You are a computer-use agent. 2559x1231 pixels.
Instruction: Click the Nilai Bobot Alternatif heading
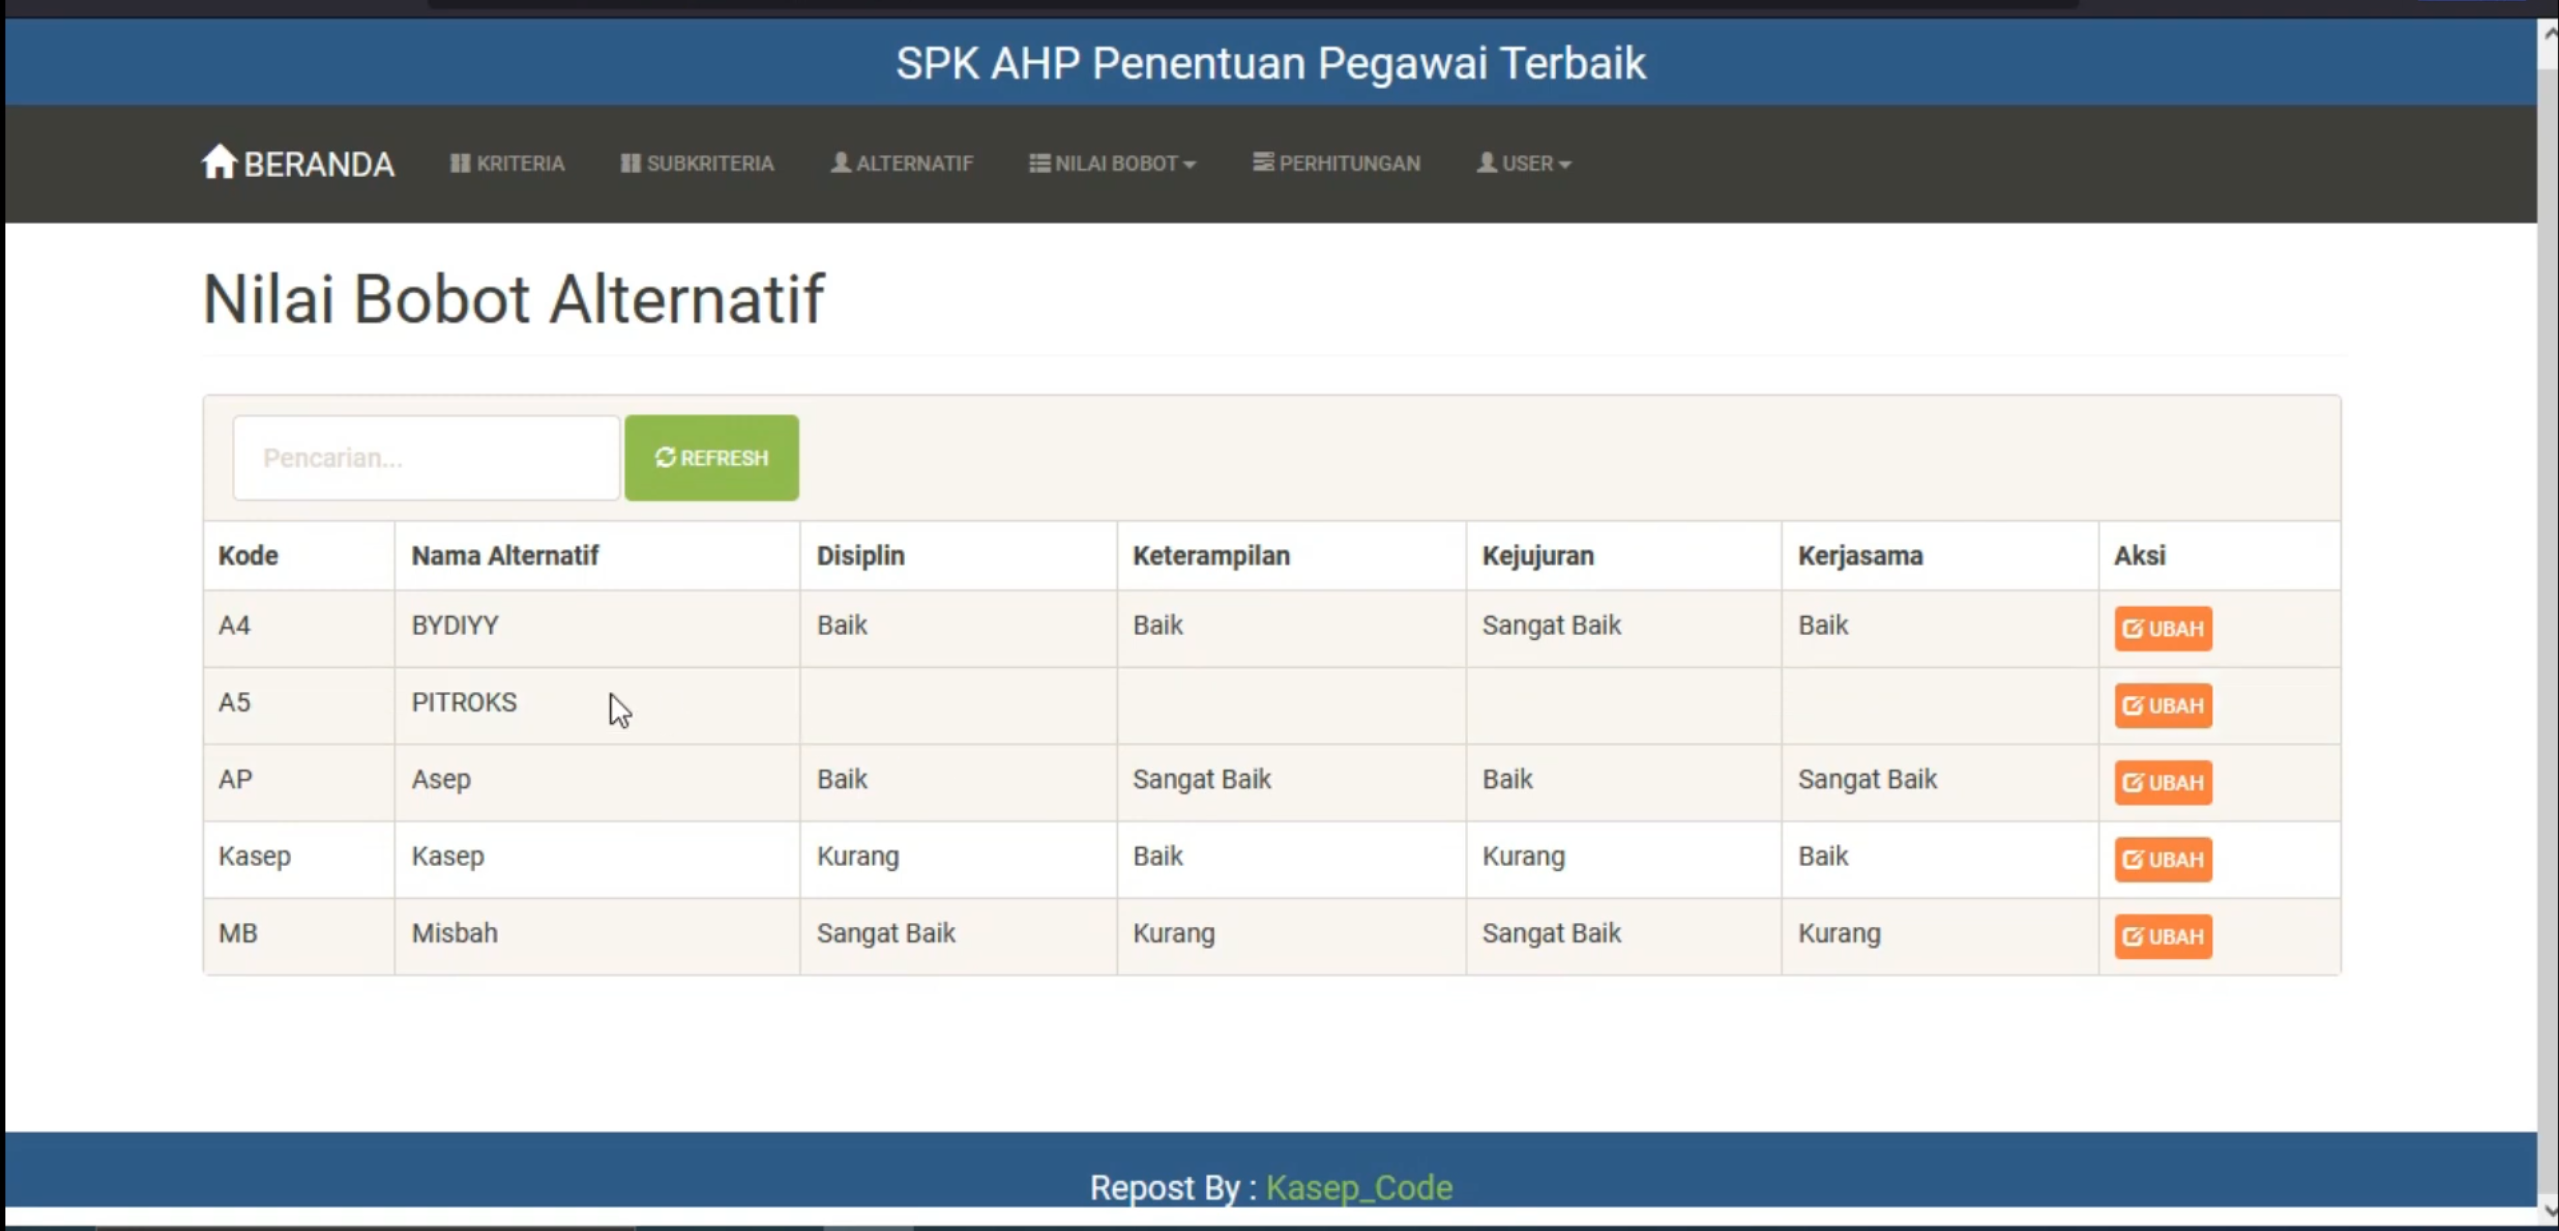(x=513, y=298)
